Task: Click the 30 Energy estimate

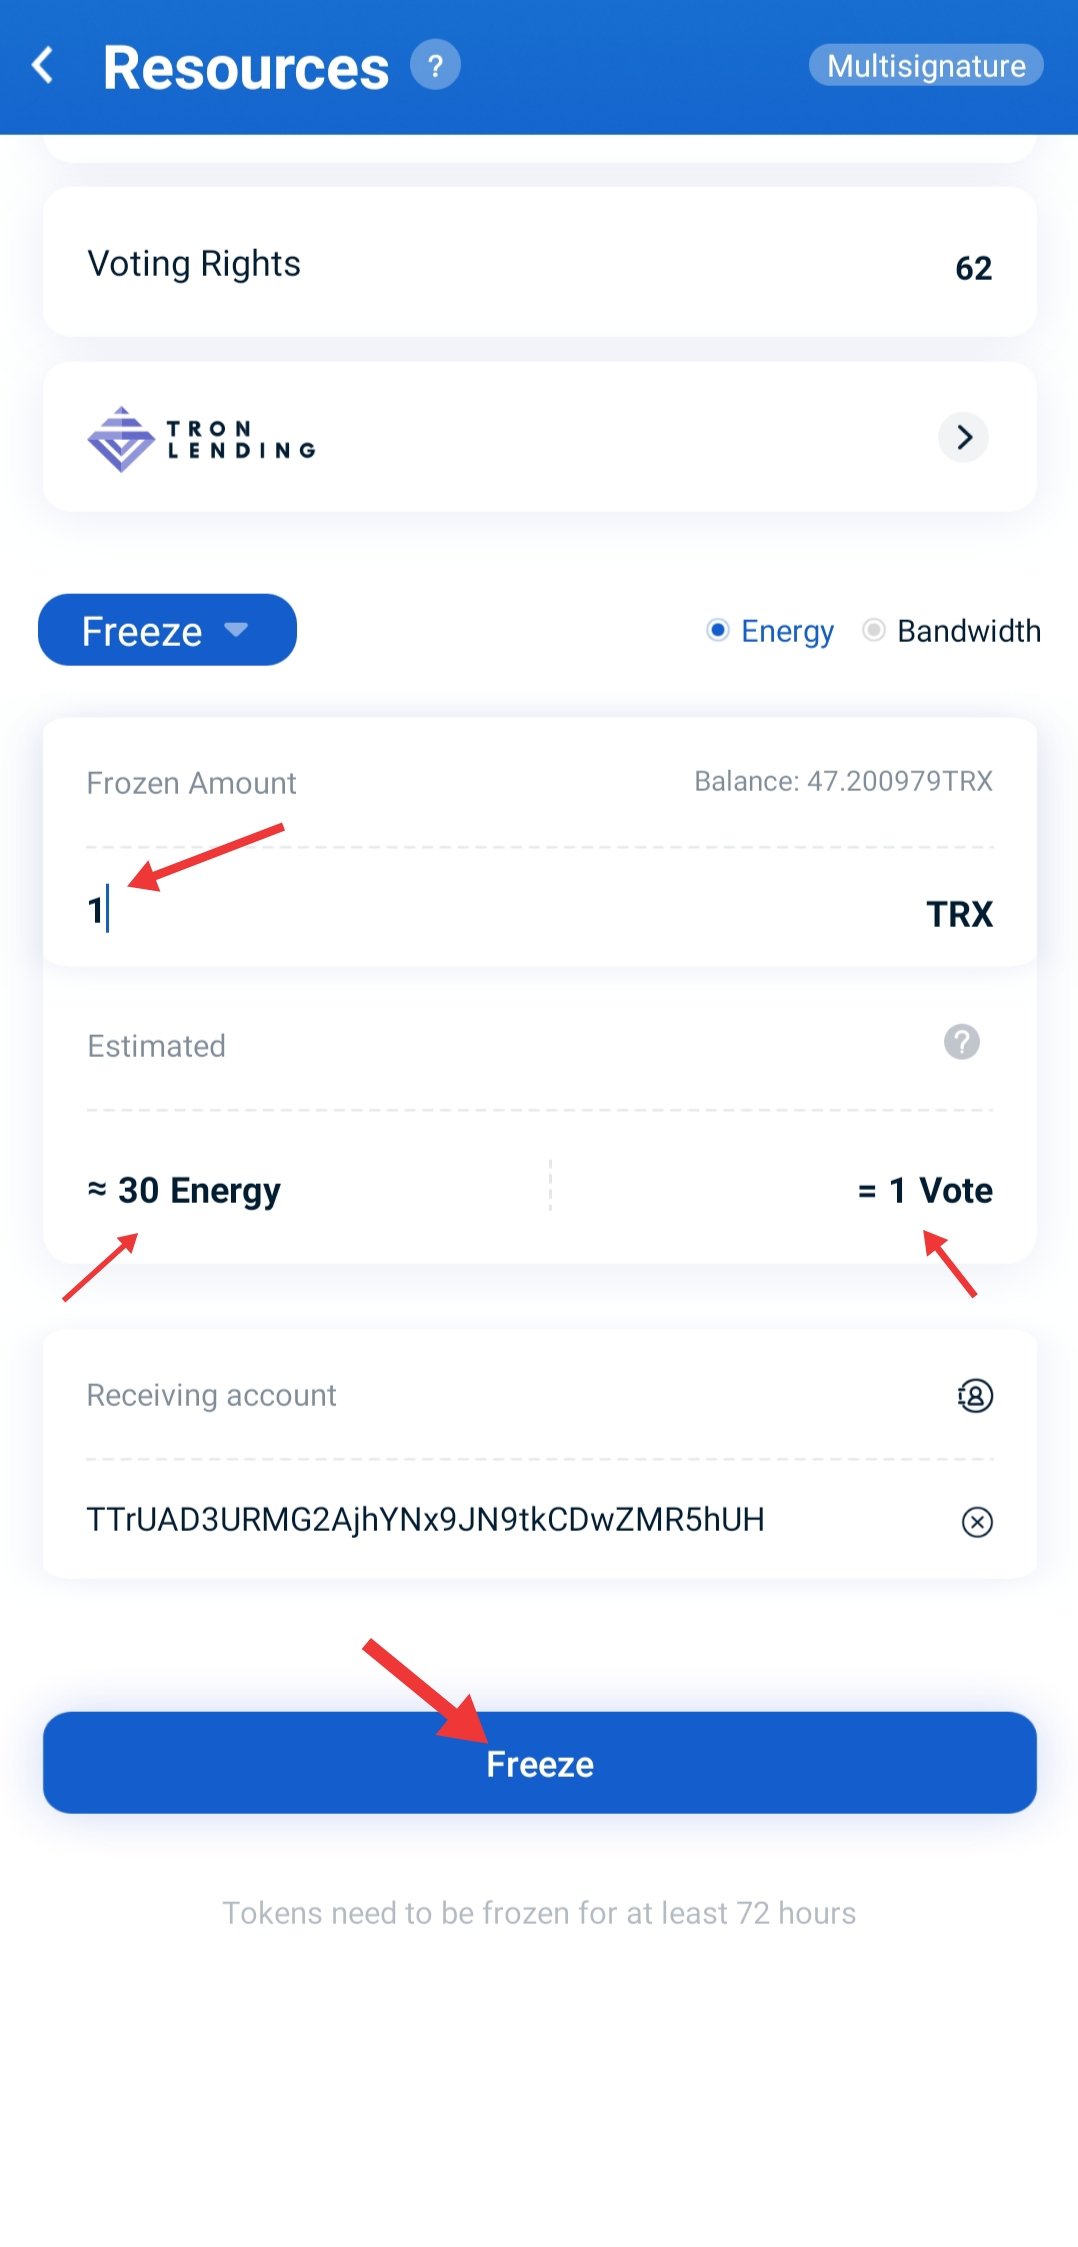Action: tap(184, 1190)
